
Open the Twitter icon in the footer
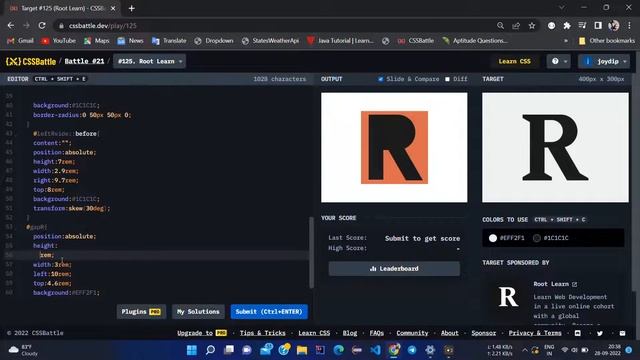[x=600, y=333]
